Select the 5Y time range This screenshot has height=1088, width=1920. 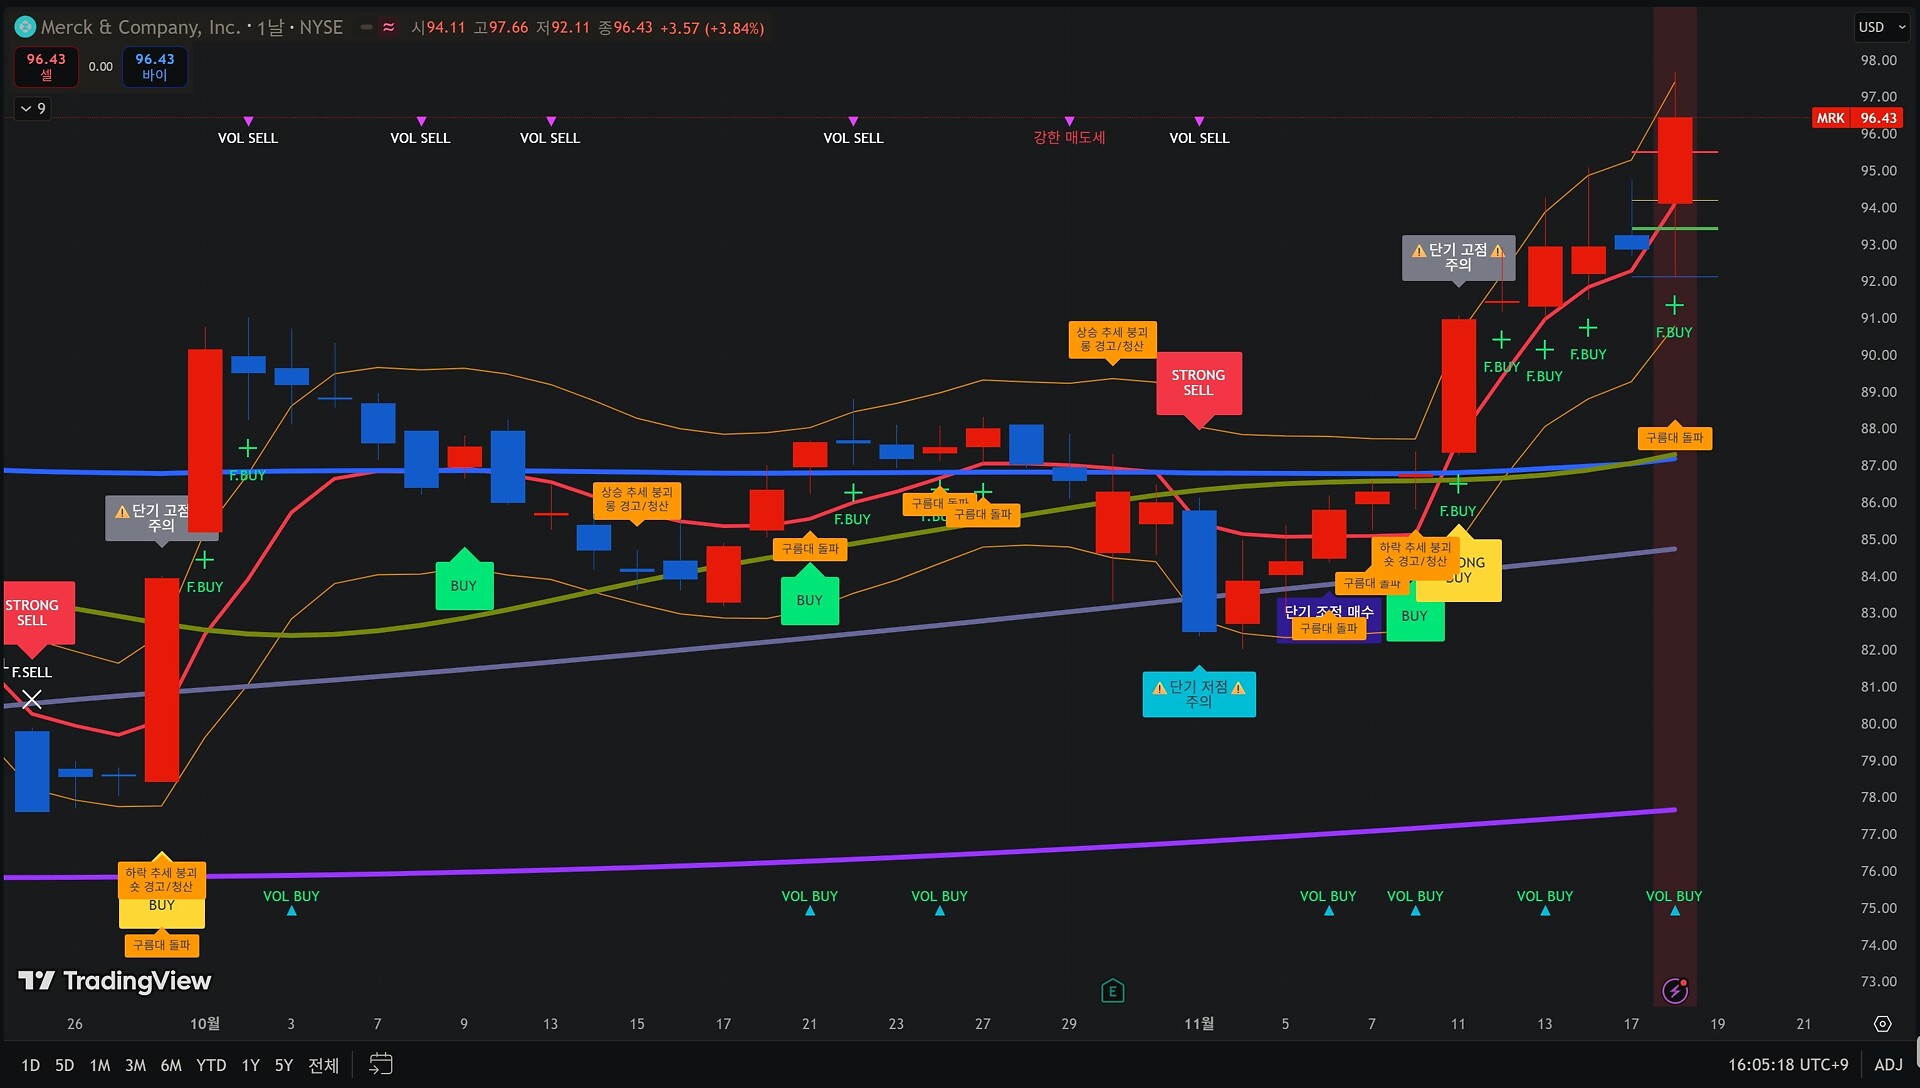[x=284, y=1065]
